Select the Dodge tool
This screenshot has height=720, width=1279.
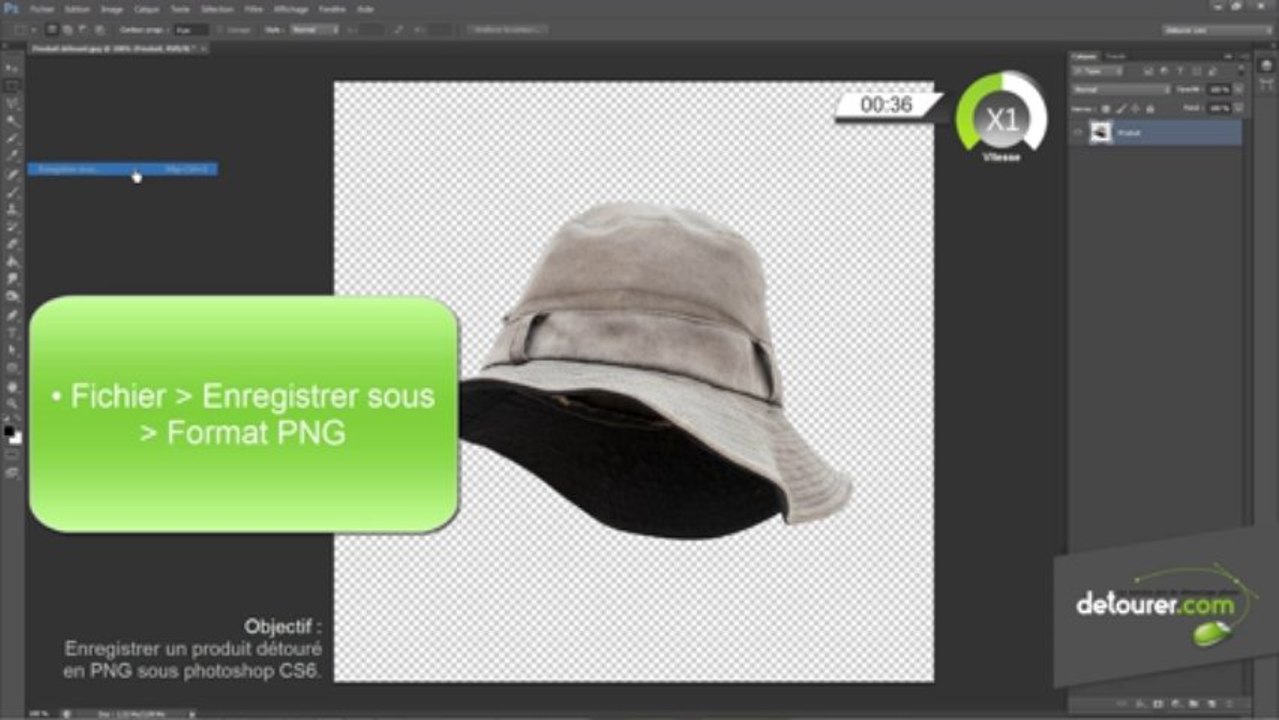[13, 296]
